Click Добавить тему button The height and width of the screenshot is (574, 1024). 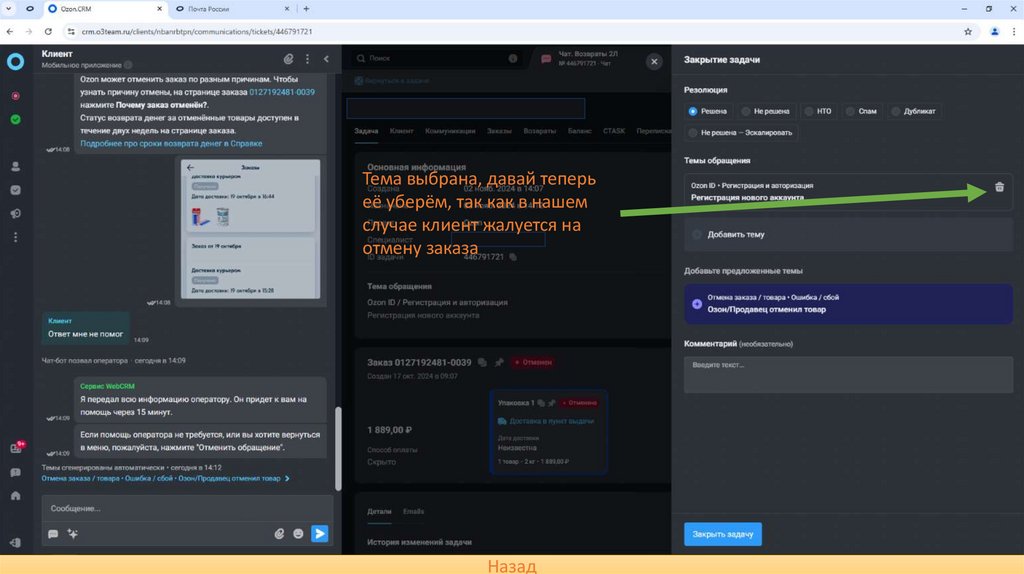pyautogui.click(x=848, y=234)
